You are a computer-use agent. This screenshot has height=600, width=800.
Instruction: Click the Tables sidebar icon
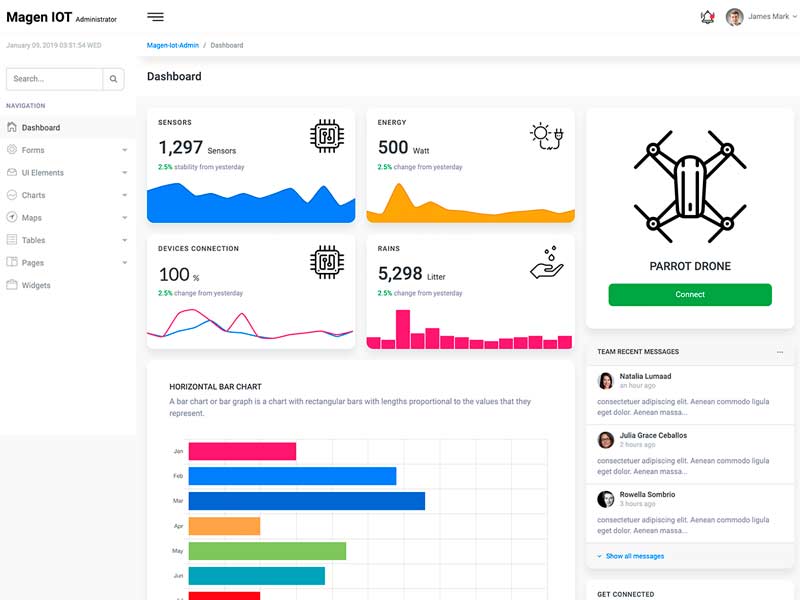tap(12, 240)
